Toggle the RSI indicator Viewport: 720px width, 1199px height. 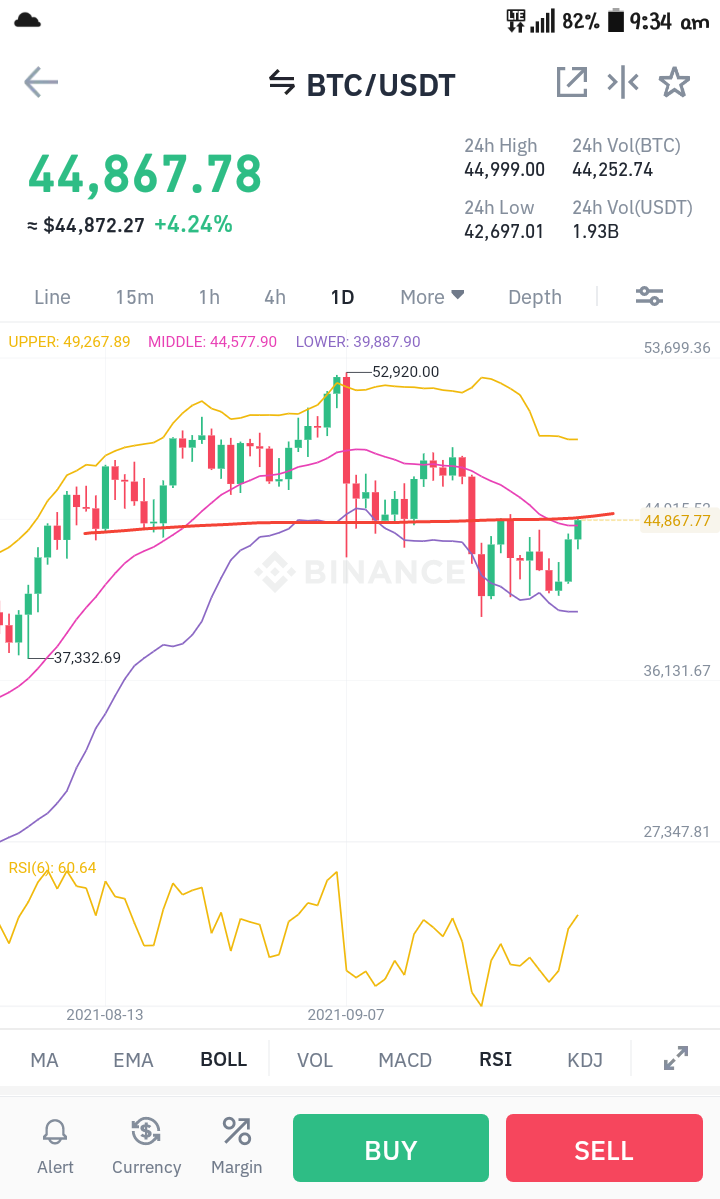(x=495, y=1059)
